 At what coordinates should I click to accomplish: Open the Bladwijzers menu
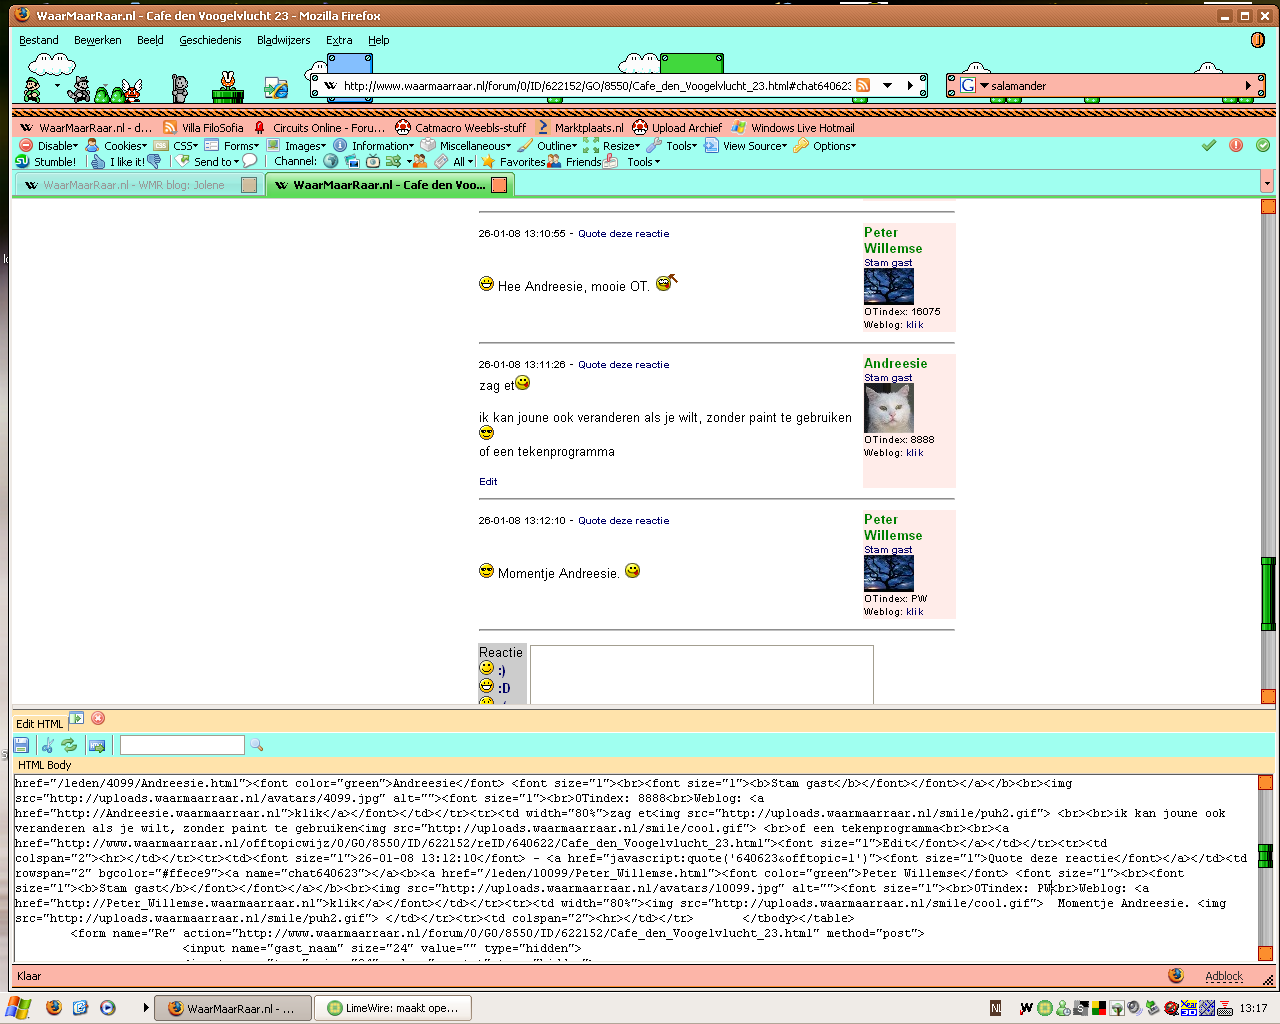[x=283, y=40]
